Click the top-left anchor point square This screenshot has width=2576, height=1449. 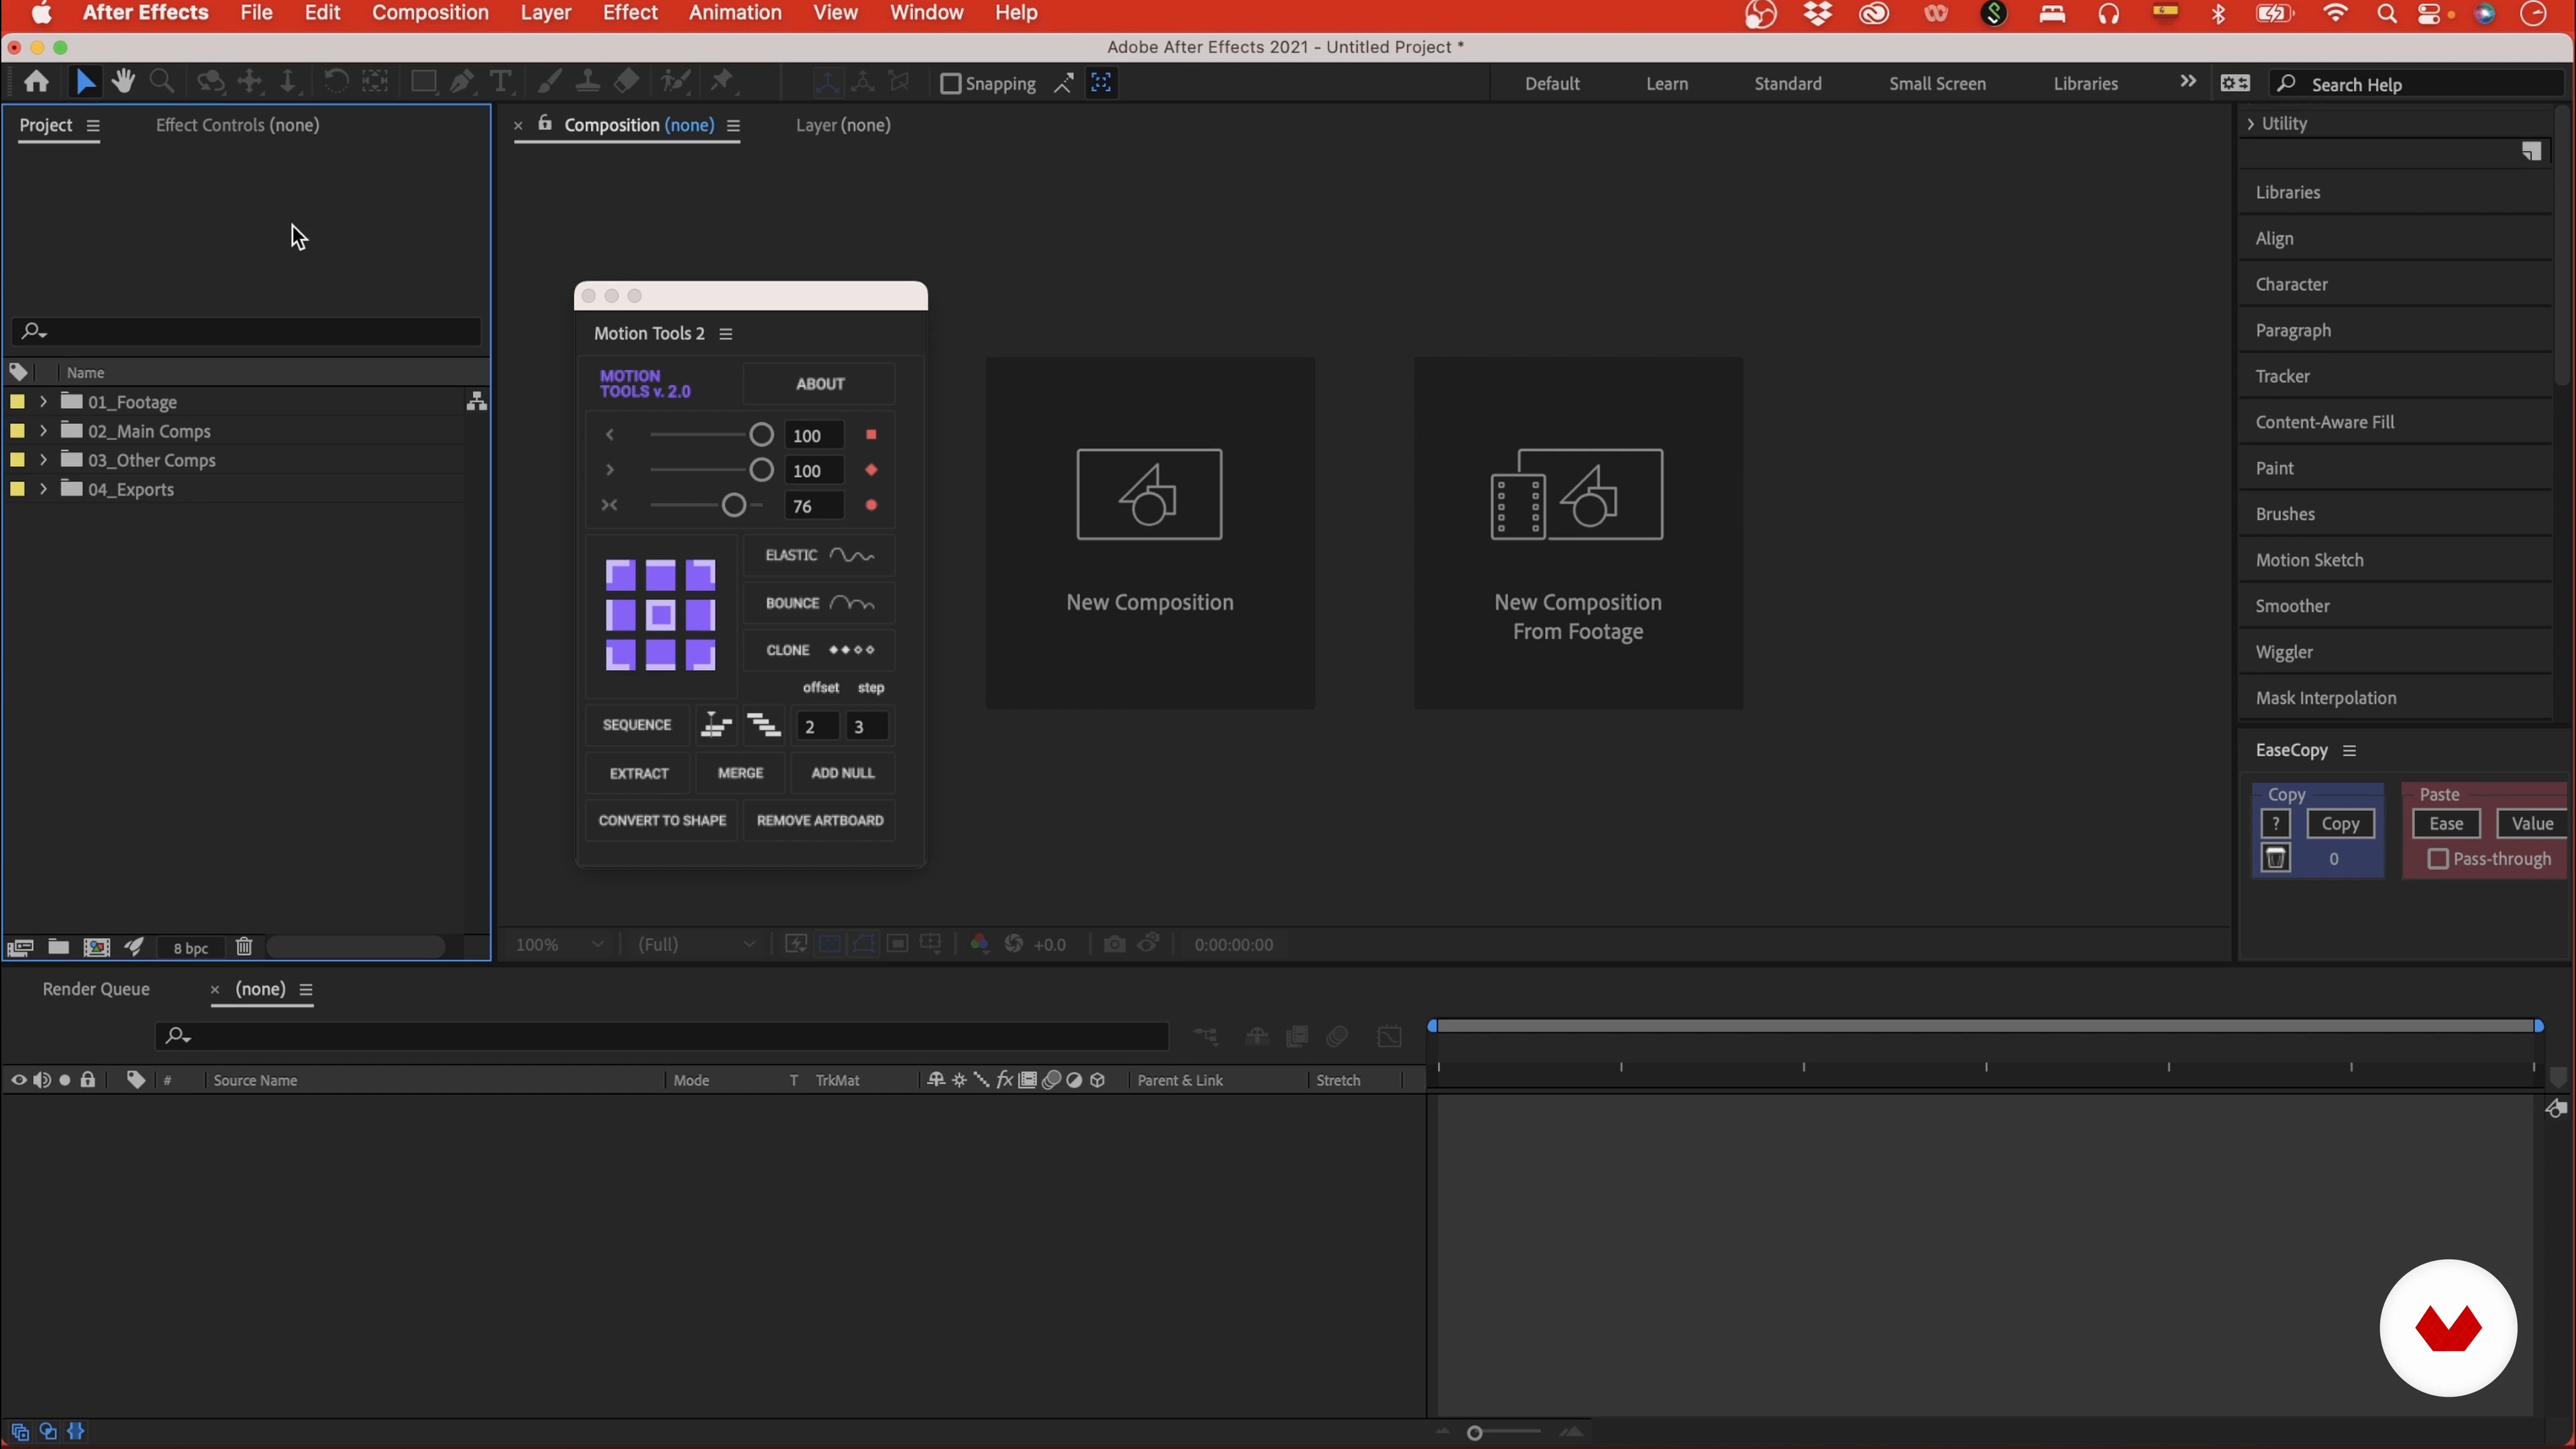click(620, 575)
